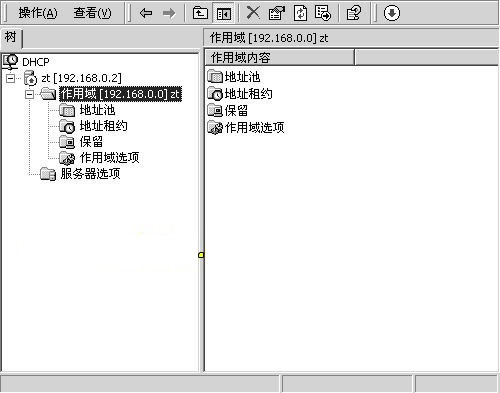This screenshot has height=393, width=500.
Task: Click the Forward arrow toolbar icon
Action: click(169, 13)
